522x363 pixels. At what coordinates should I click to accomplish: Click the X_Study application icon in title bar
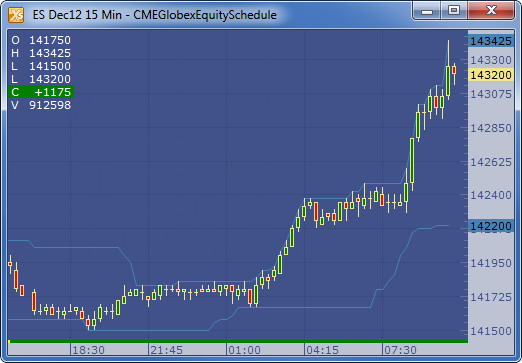click(x=16, y=15)
